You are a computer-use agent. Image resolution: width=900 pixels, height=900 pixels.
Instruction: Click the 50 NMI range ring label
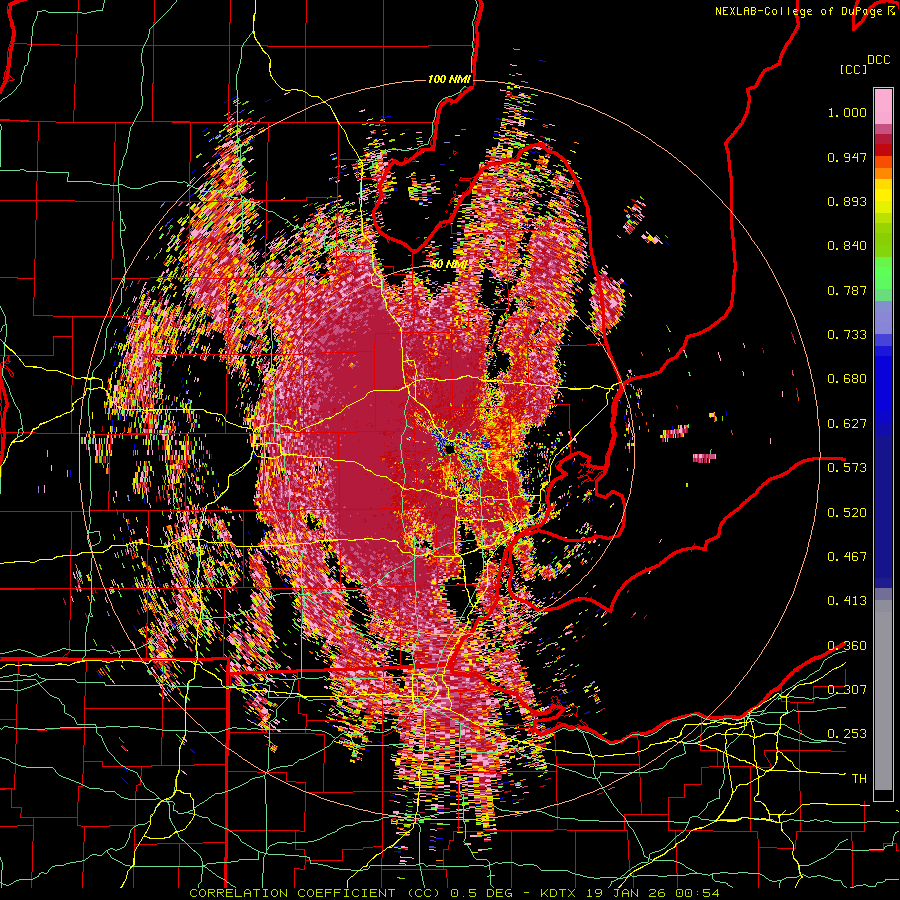(449, 265)
